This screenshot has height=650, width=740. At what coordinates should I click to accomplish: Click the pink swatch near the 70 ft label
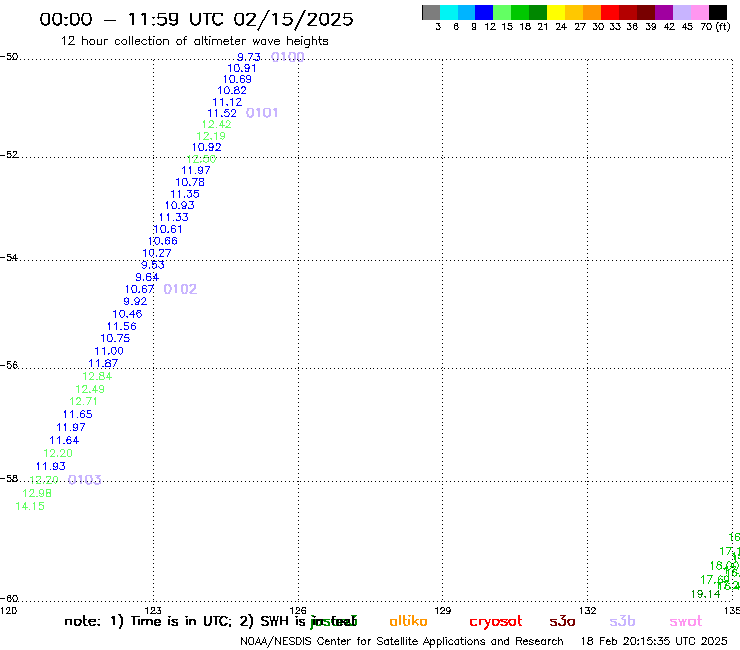click(699, 12)
